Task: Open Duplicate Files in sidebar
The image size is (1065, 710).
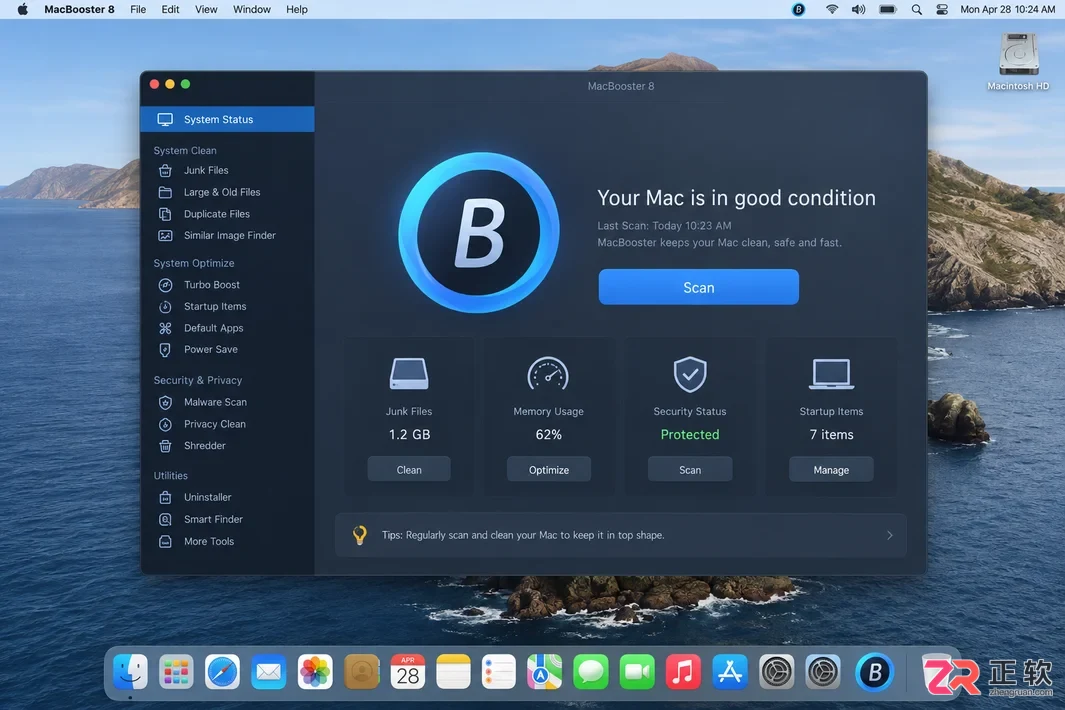Action: coord(216,214)
